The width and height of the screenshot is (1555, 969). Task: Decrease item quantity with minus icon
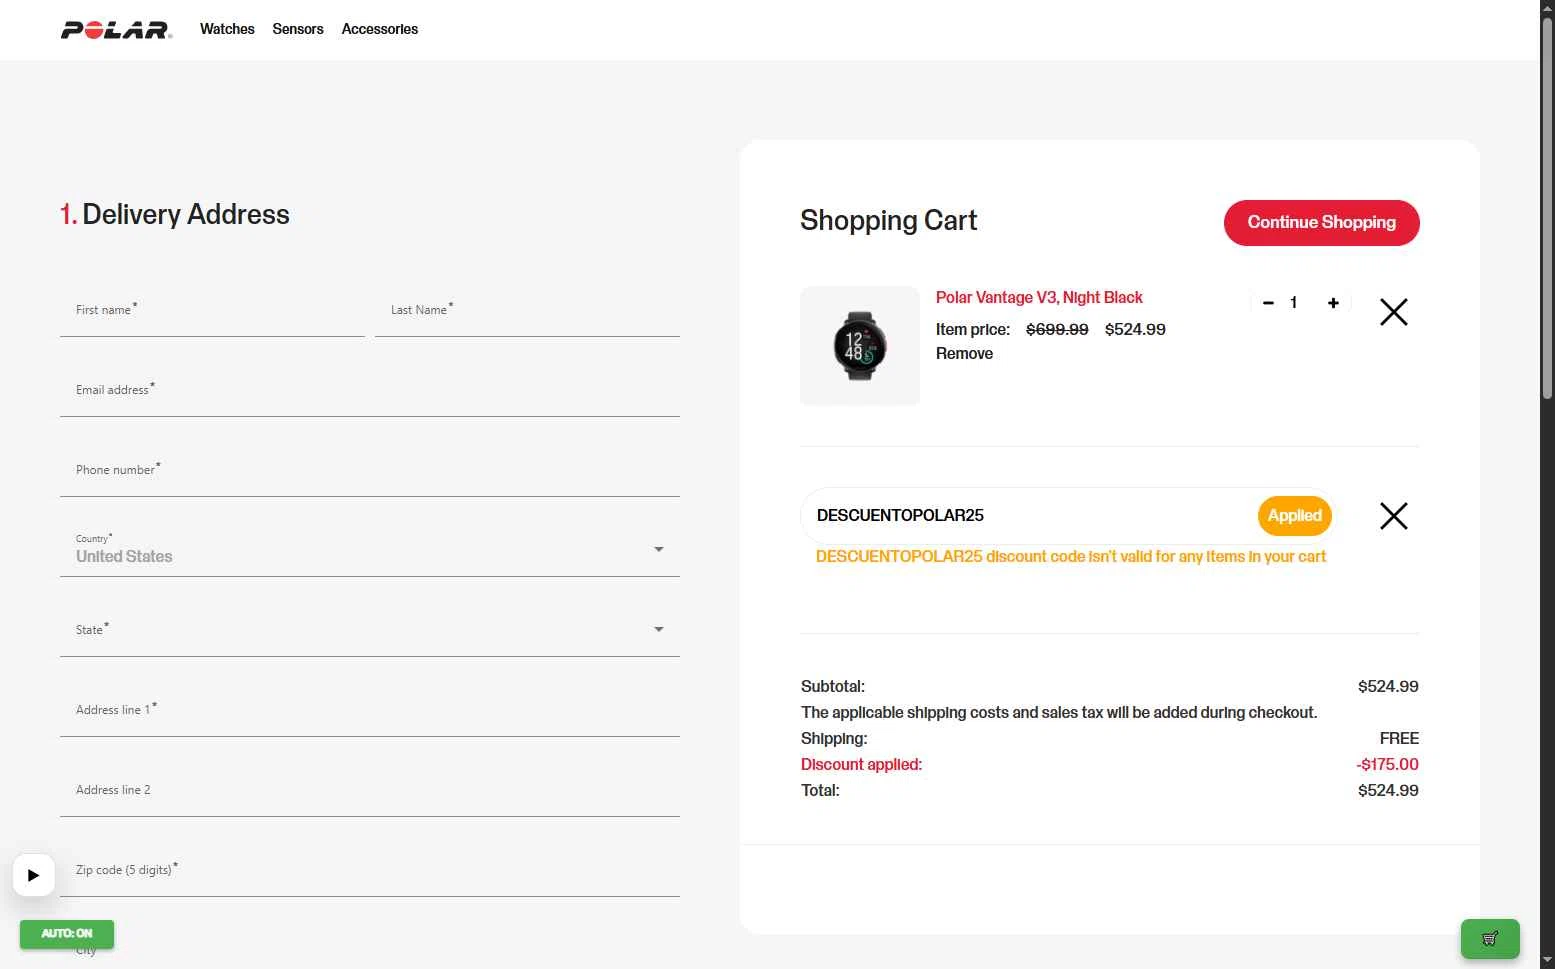[x=1268, y=303]
